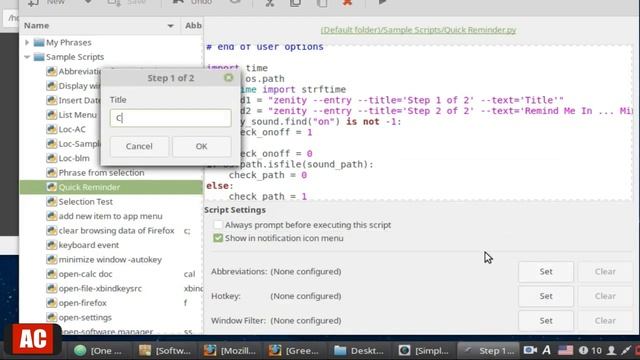Image resolution: width=640 pixels, height=360 pixels.
Task: Click script icon beside Loc-blm
Action: pos(51,158)
